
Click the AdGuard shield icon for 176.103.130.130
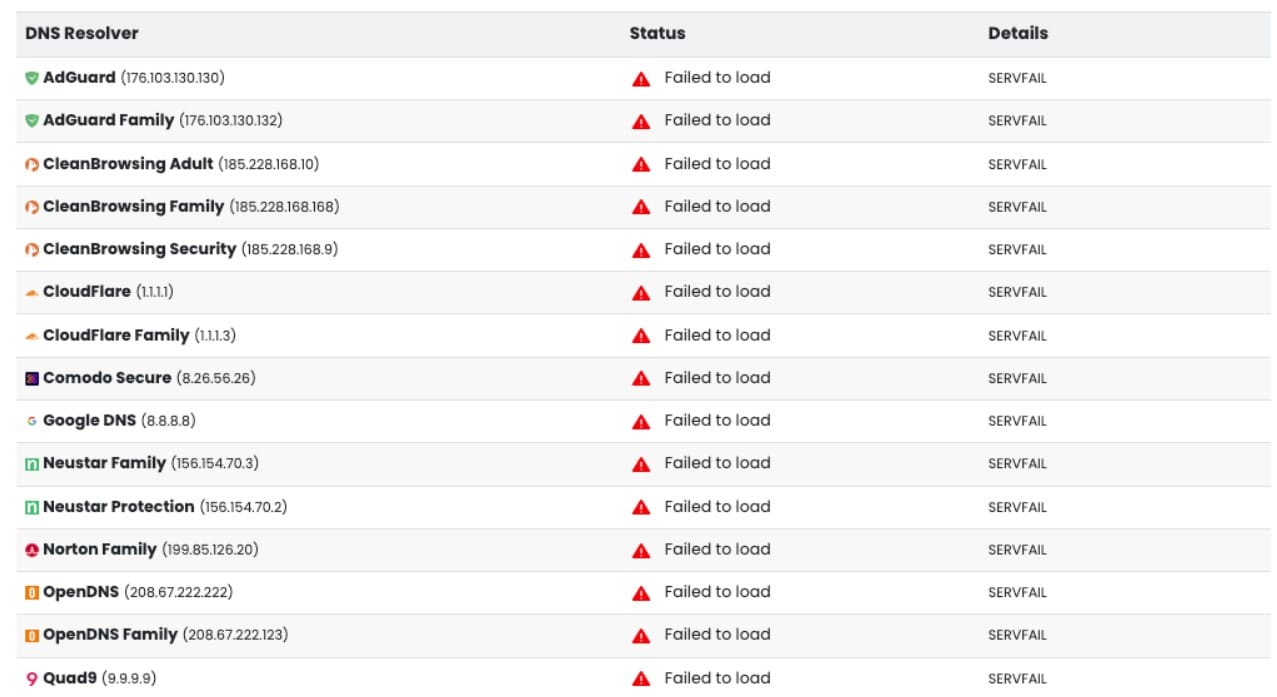(x=32, y=78)
